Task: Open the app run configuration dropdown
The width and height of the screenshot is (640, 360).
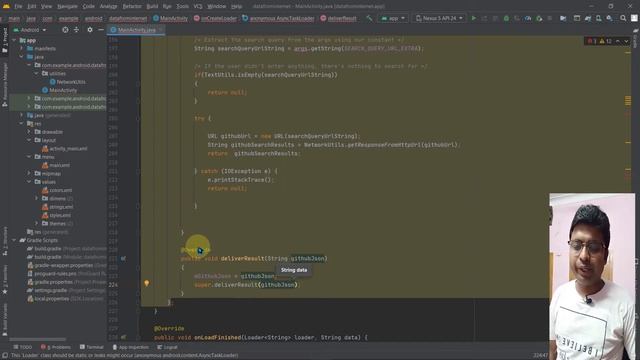Action: [393, 18]
